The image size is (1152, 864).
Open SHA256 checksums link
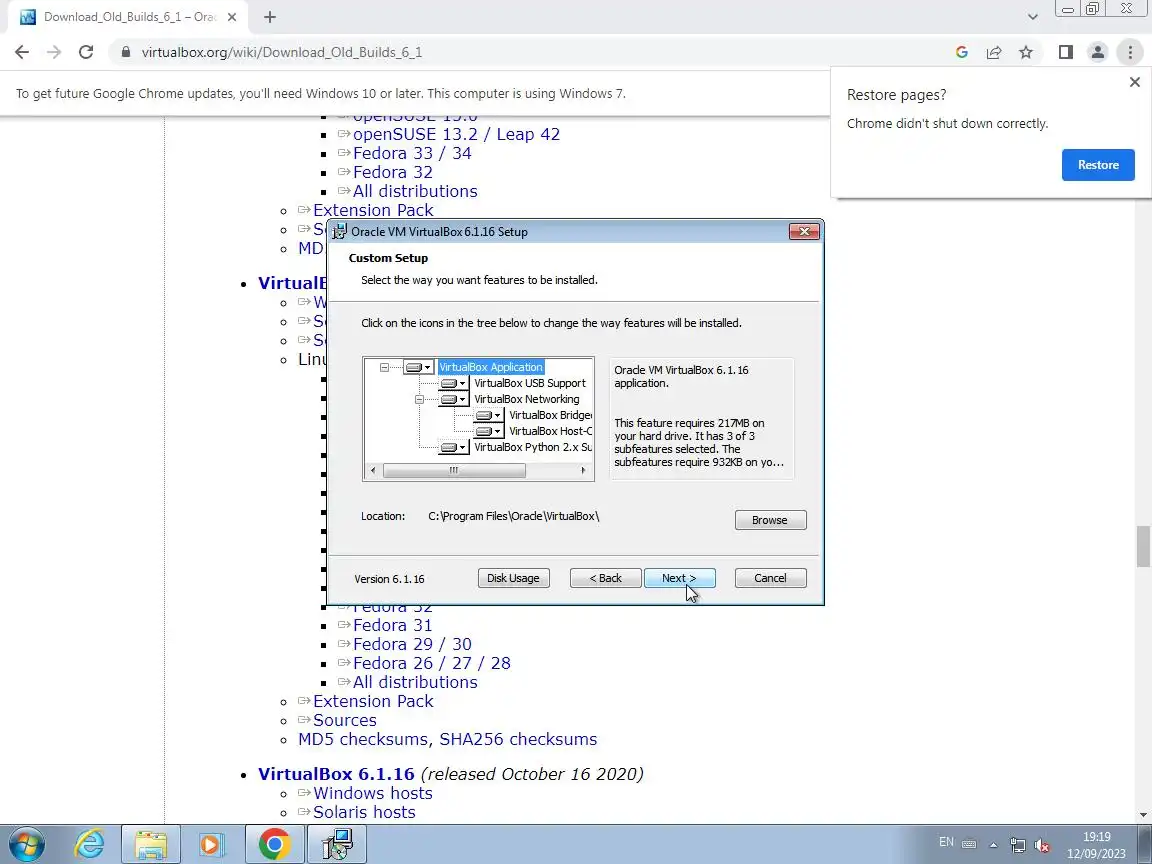519,740
